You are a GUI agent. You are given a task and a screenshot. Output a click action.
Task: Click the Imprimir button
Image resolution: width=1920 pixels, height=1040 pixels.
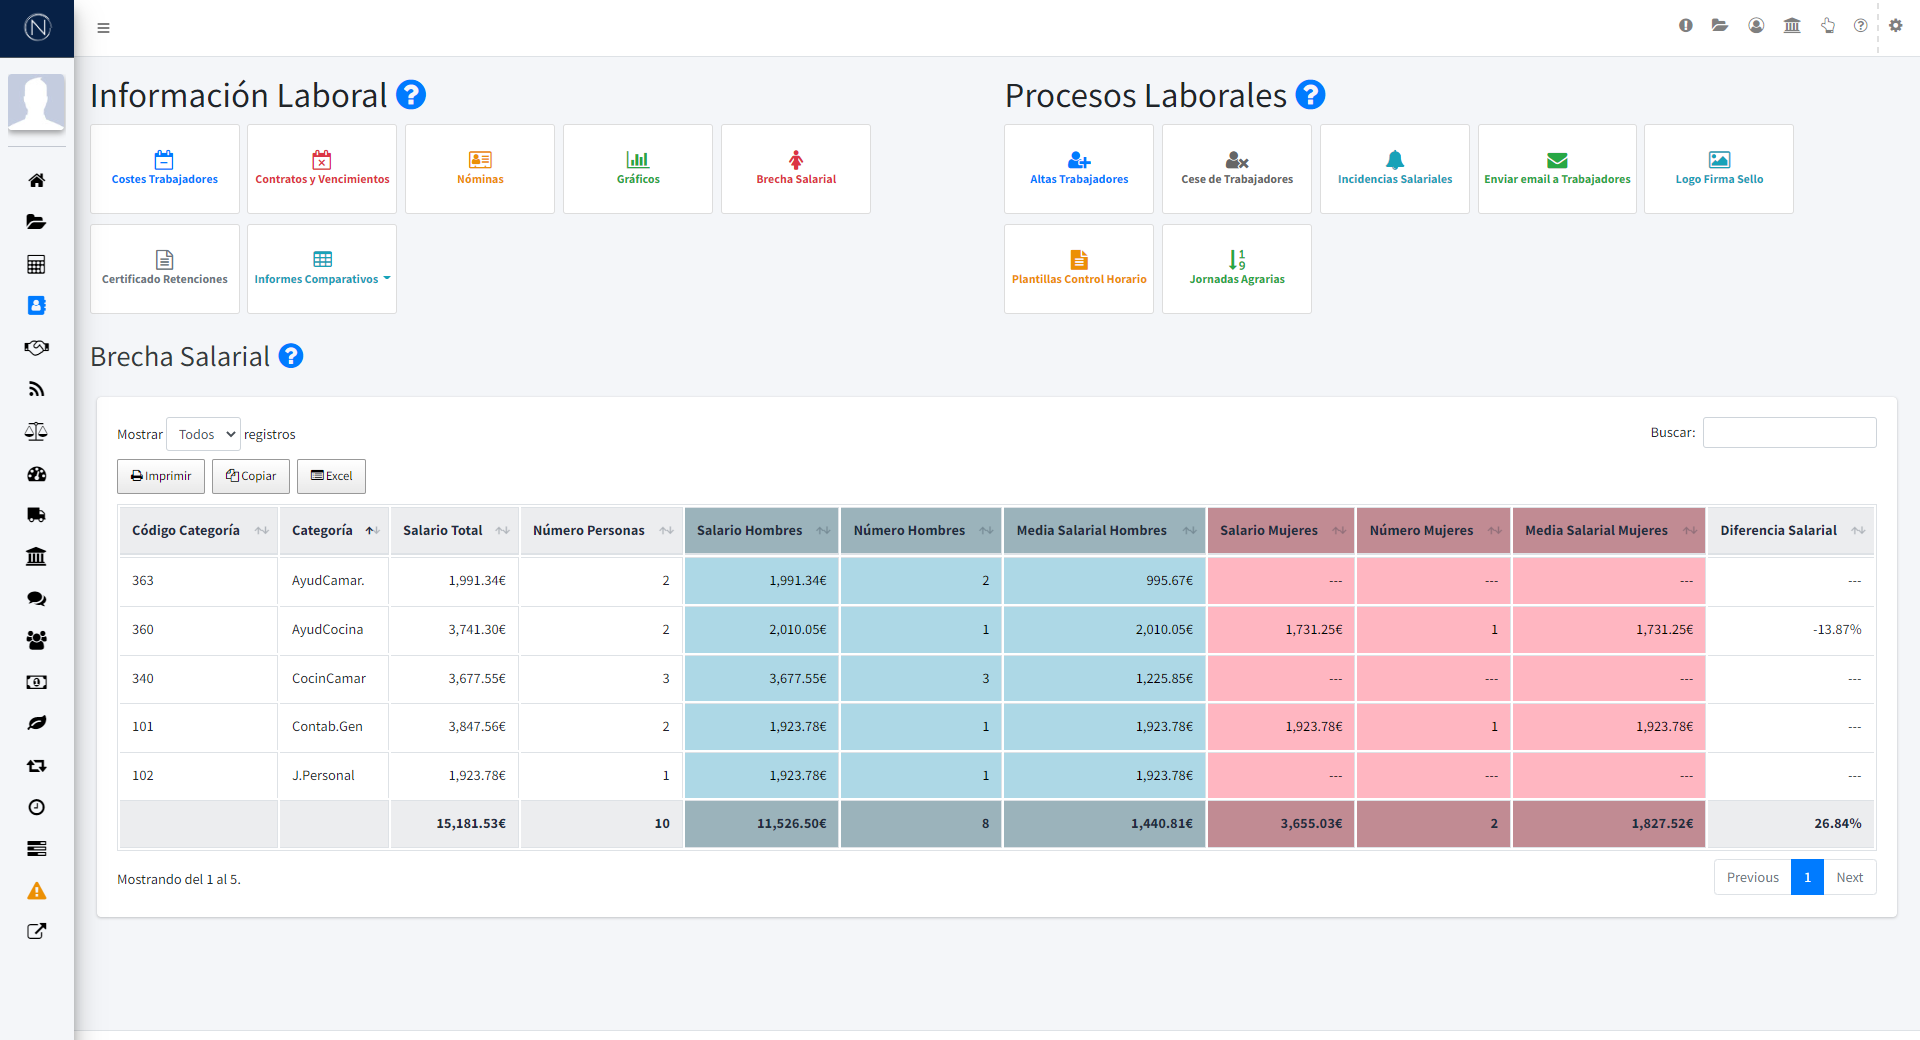tap(161, 476)
